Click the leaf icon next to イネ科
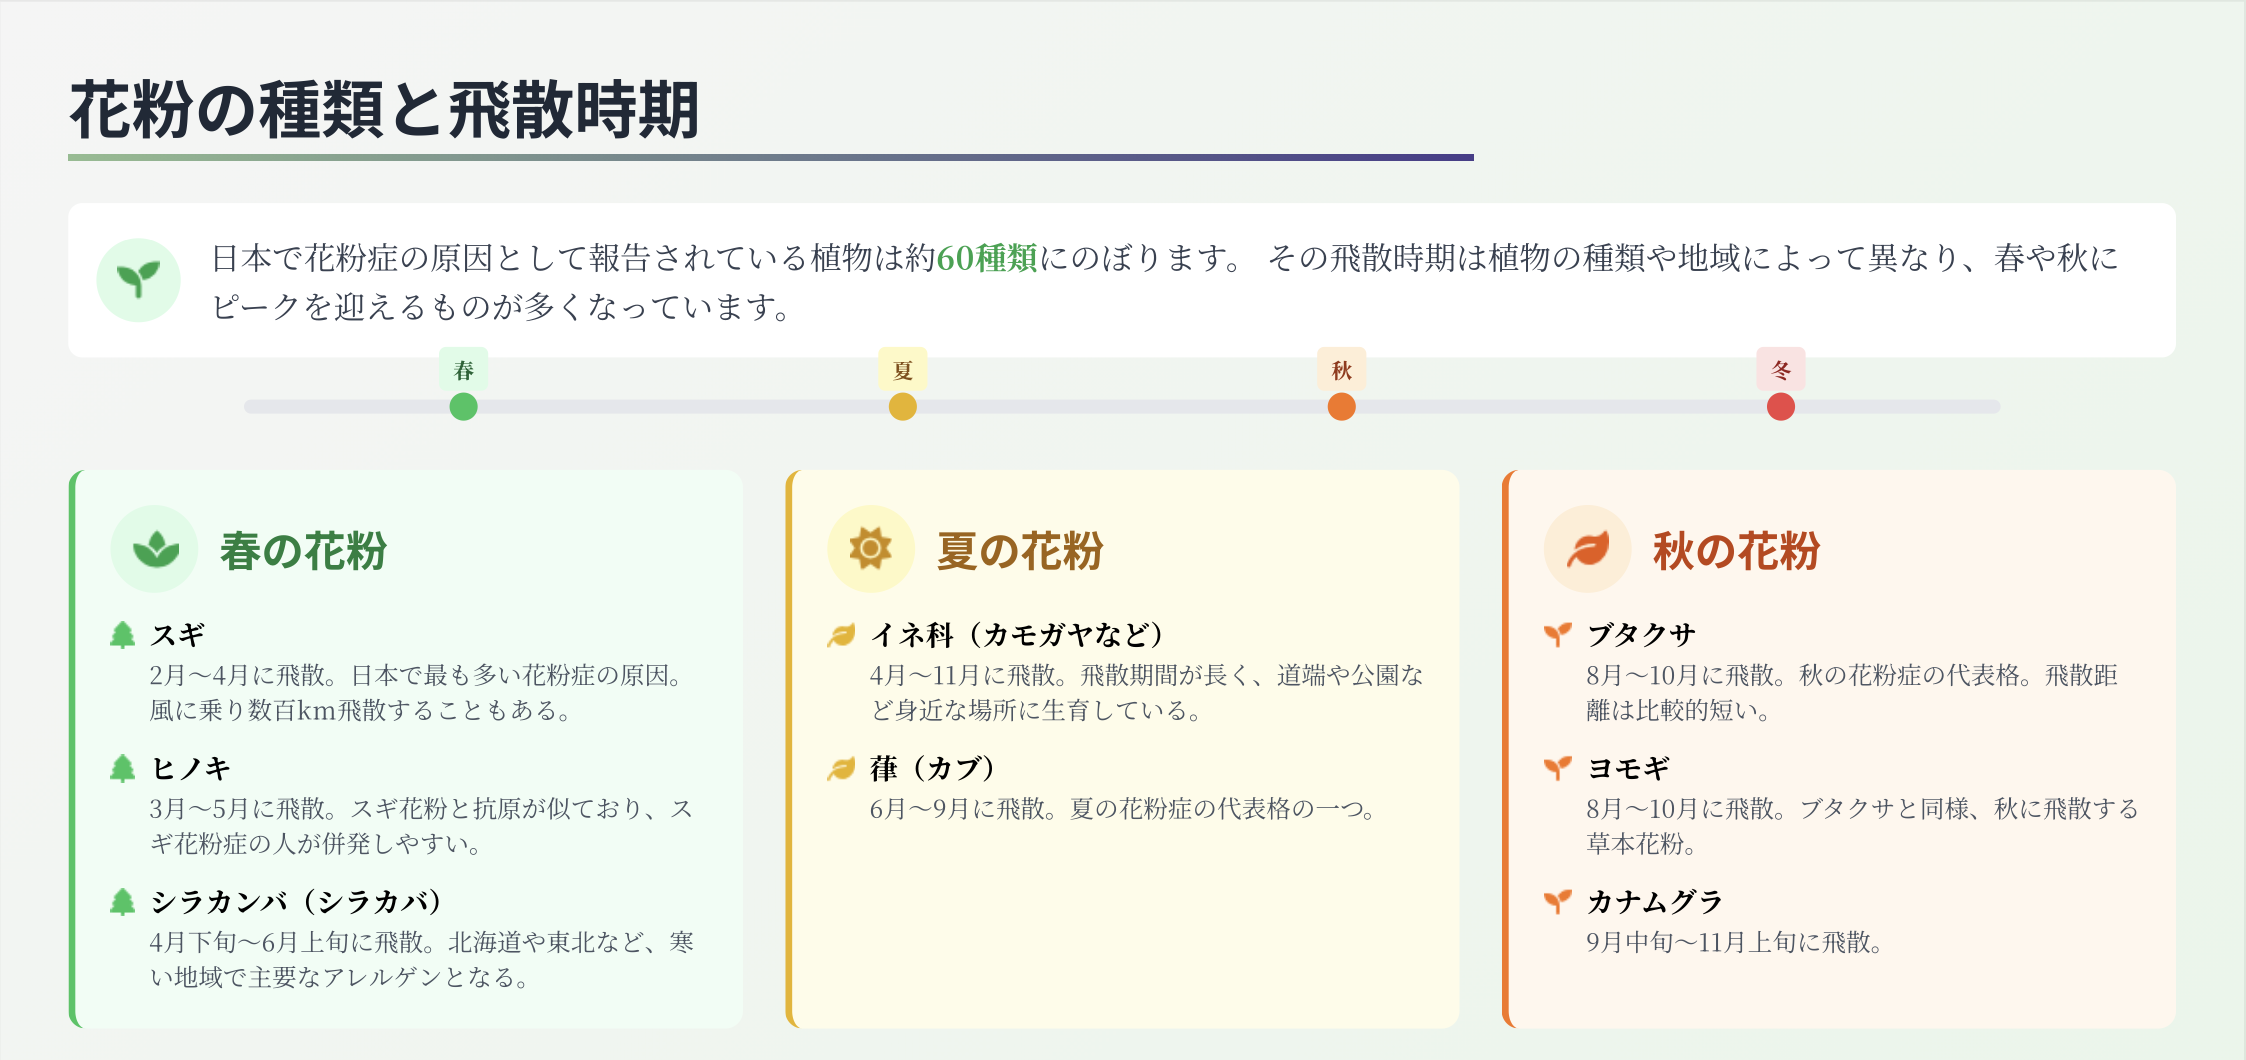Viewport: 2246px width, 1060px height. coord(841,635)
